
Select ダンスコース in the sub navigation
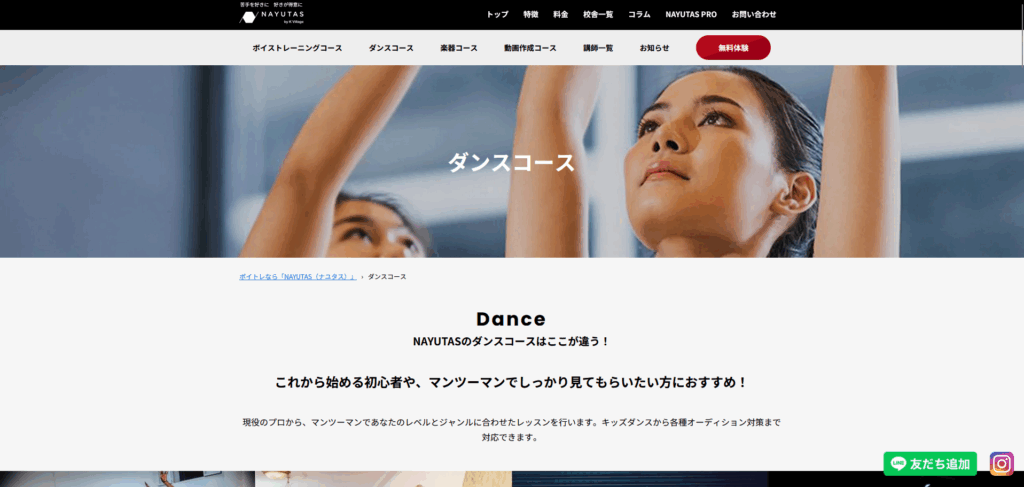tap(391, 48)
